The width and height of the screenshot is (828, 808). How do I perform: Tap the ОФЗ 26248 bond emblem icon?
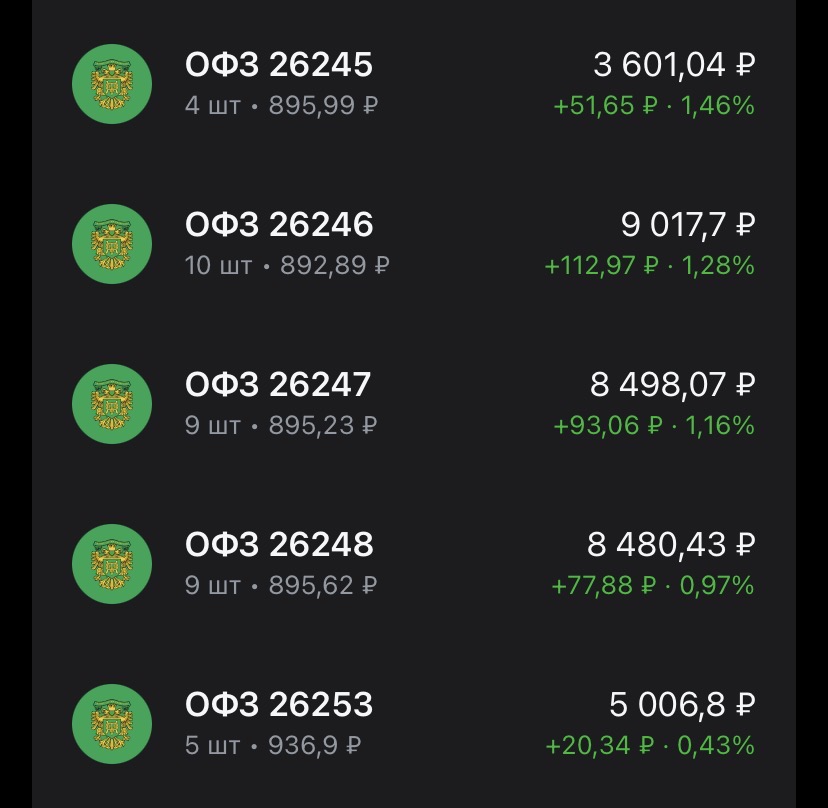pyautogui.click(x=112, y=564)
